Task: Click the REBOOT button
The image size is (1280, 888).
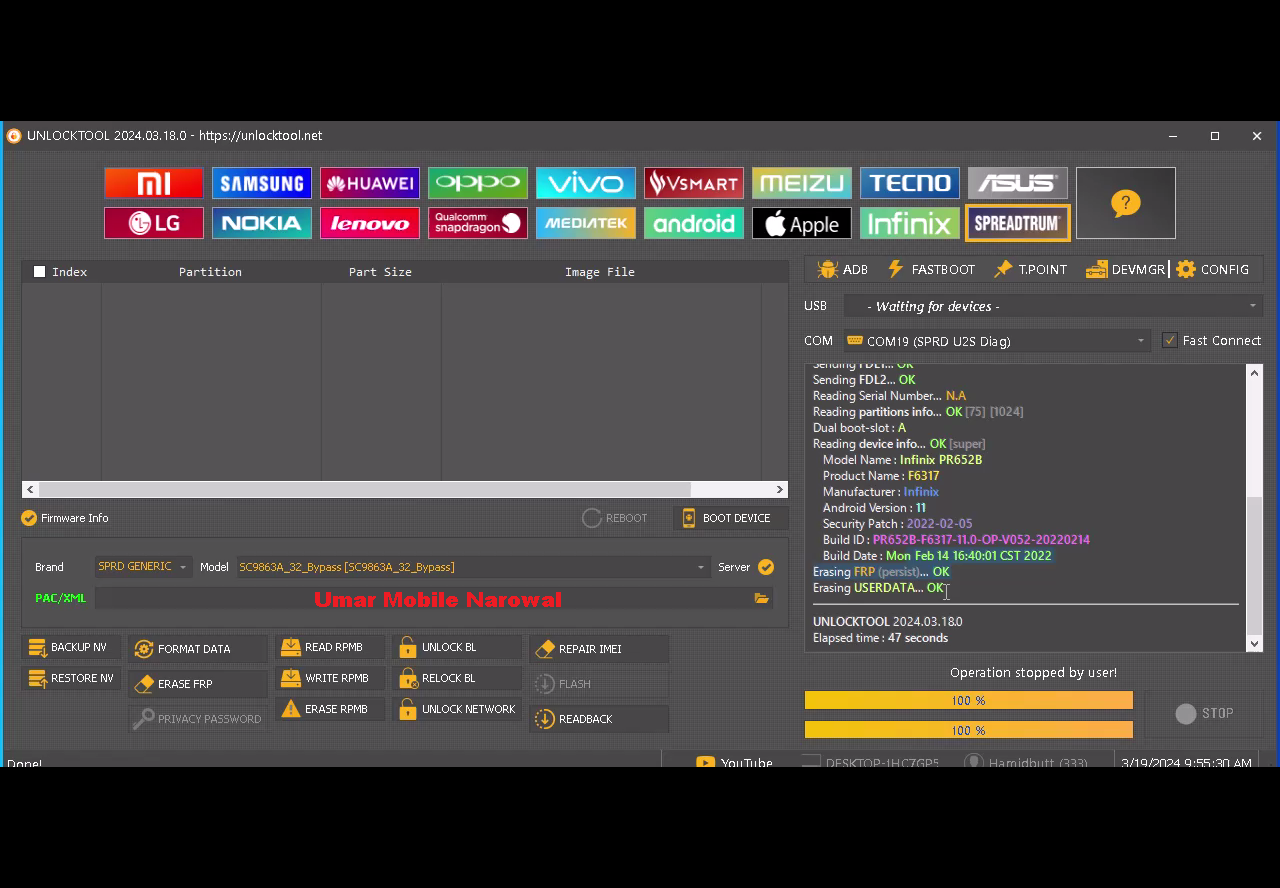Action: pyautogui.click(x=615, y=518)
